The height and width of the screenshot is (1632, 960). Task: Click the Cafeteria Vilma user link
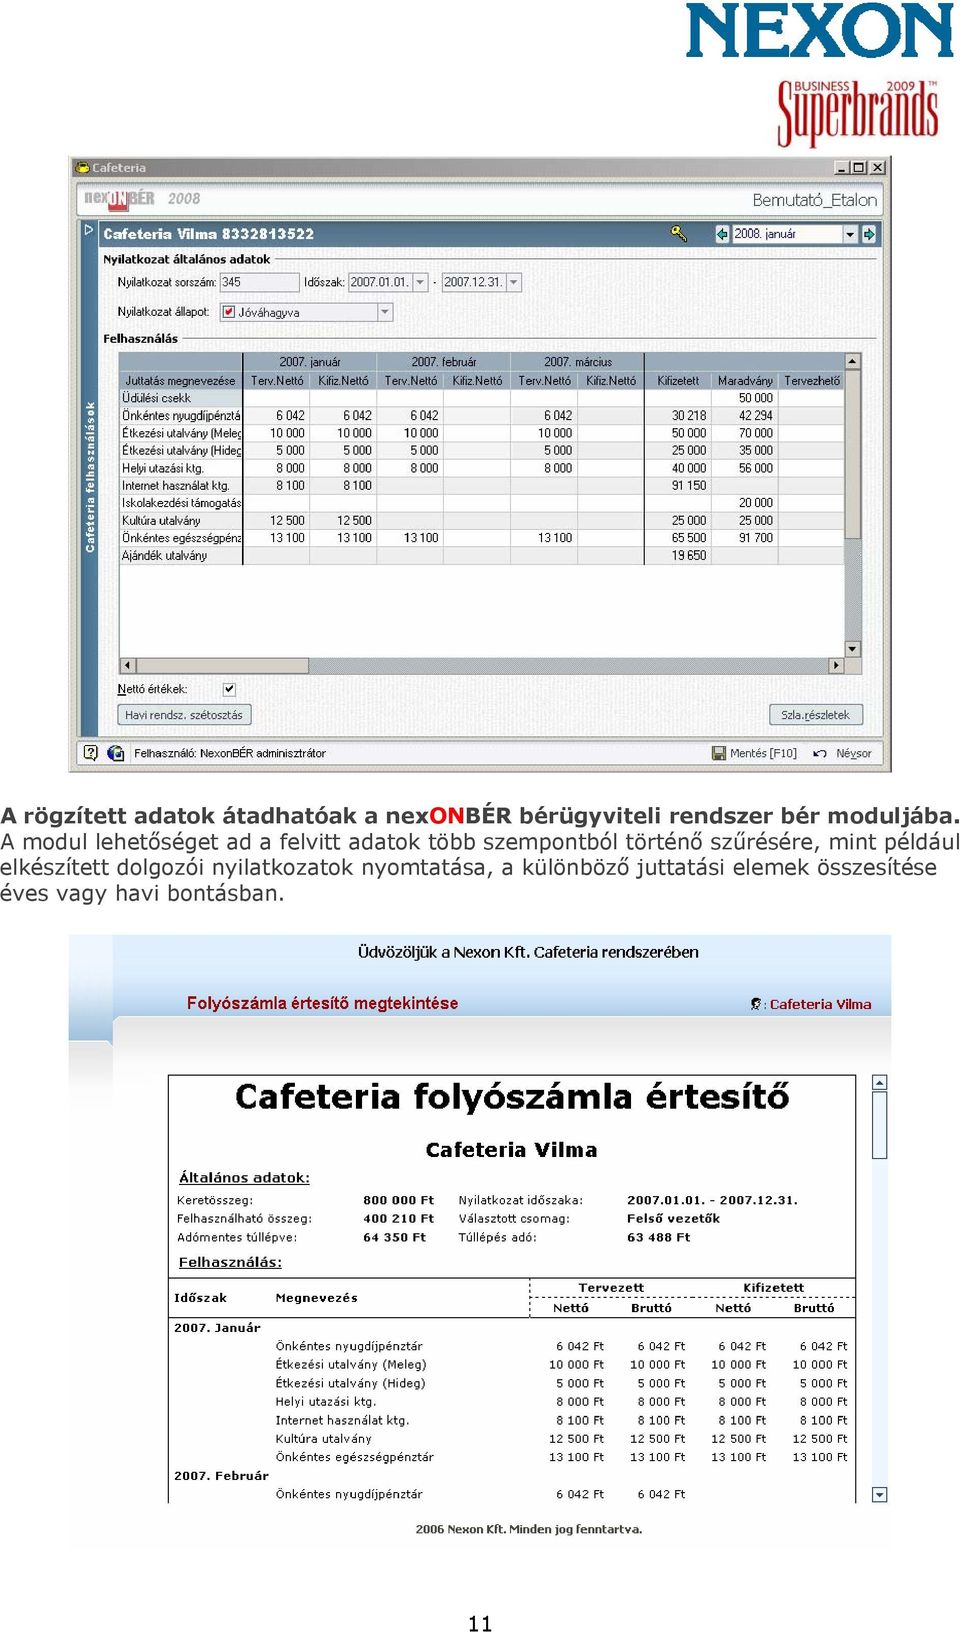click(x=820, y=1004)
